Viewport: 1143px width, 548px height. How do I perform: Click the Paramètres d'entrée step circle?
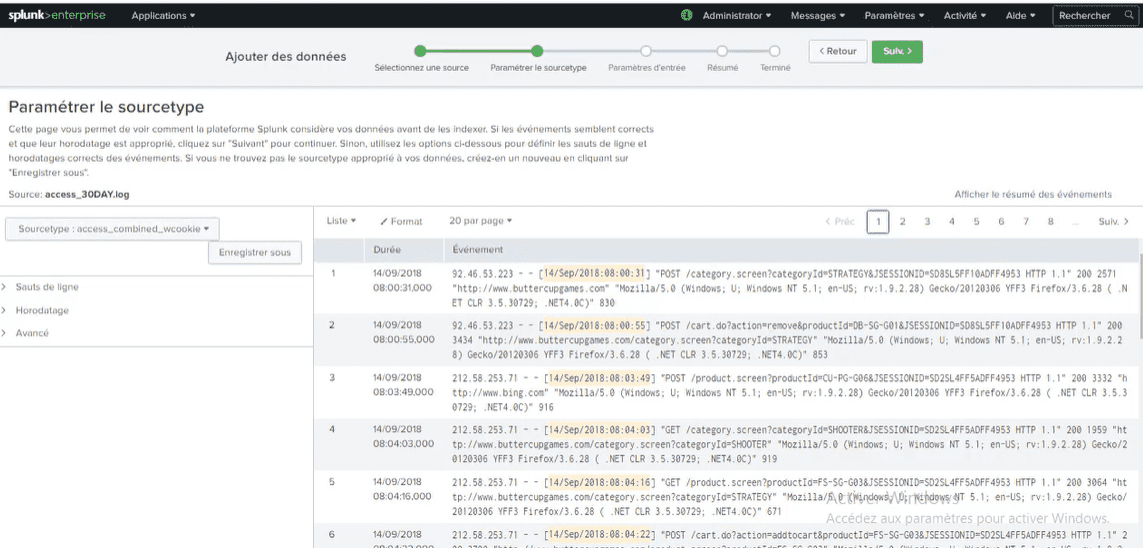646,51
